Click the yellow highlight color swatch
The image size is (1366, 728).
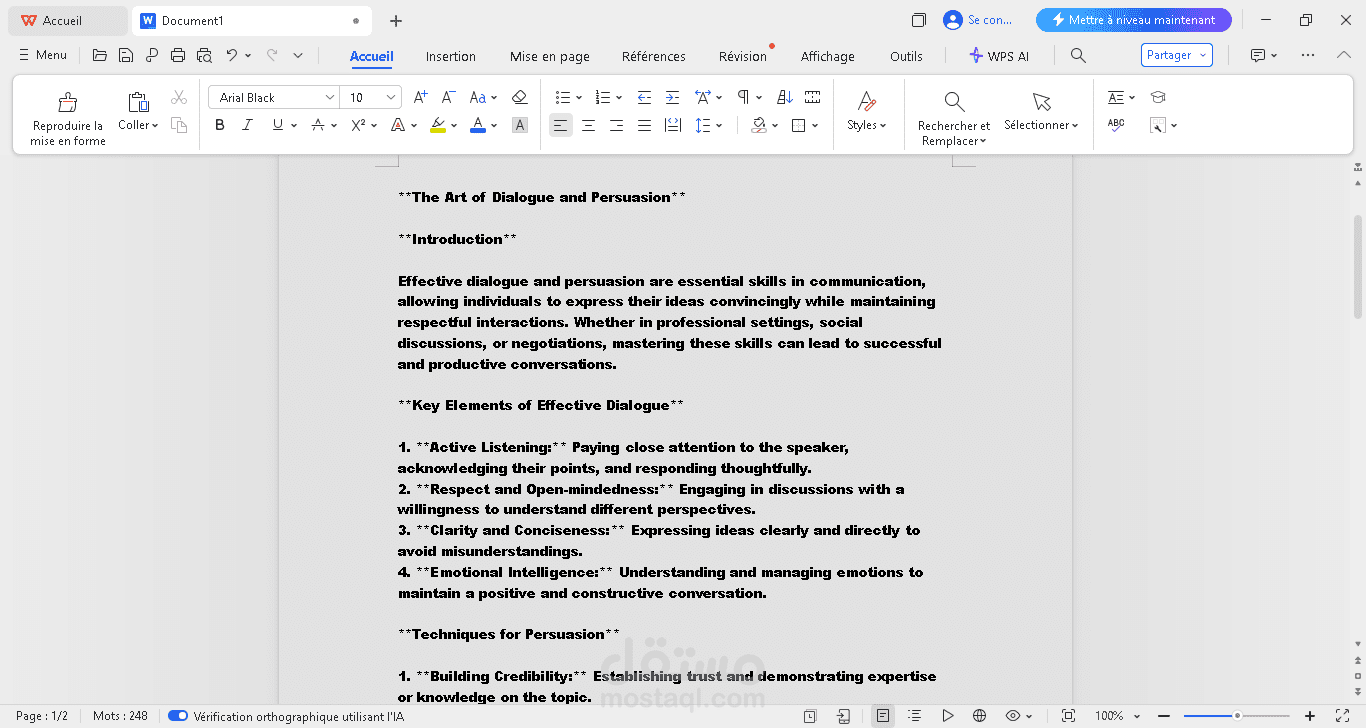tap(438, 125)
